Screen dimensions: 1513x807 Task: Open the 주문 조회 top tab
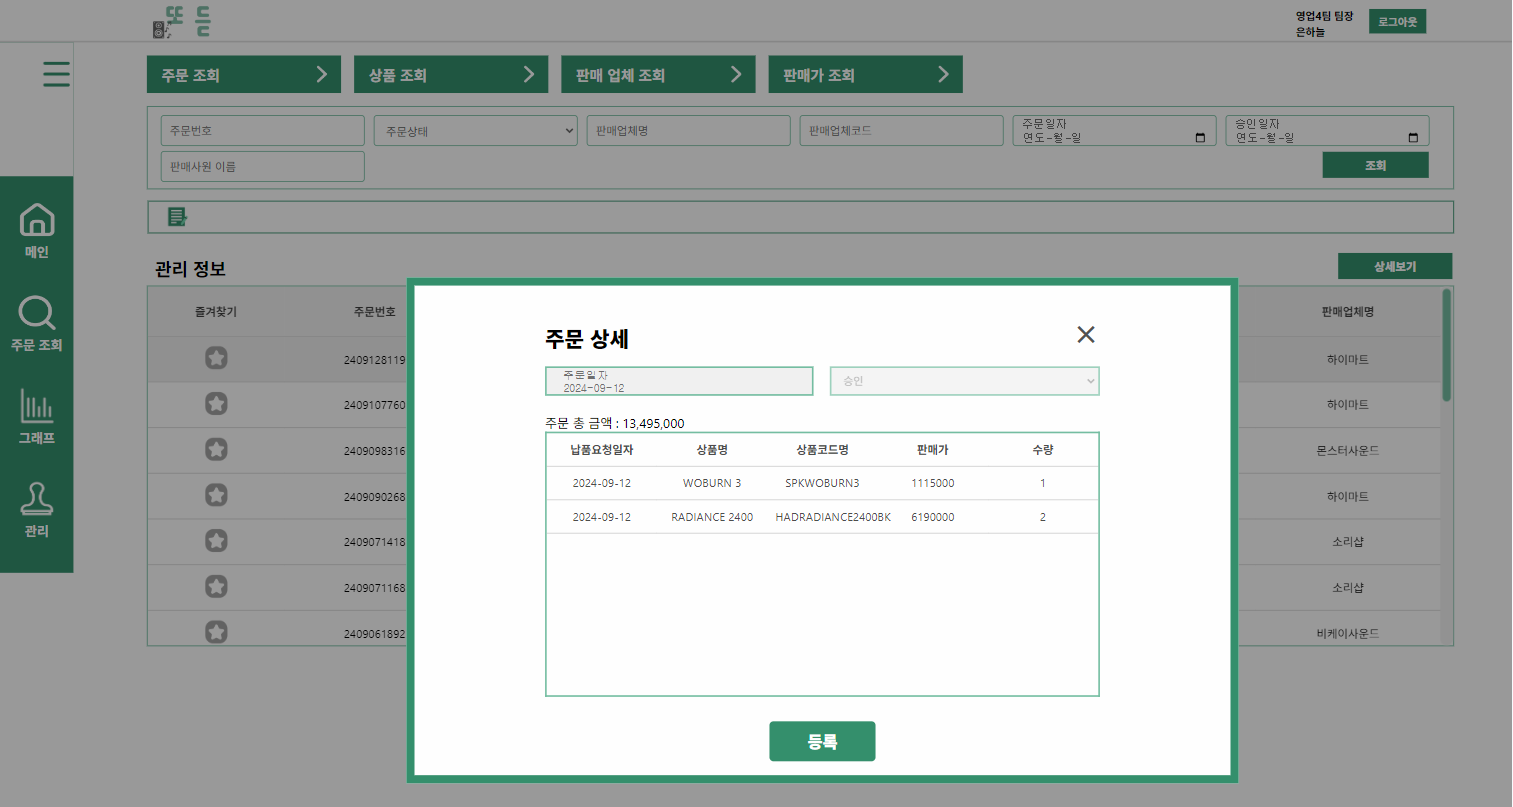(244, 75)
